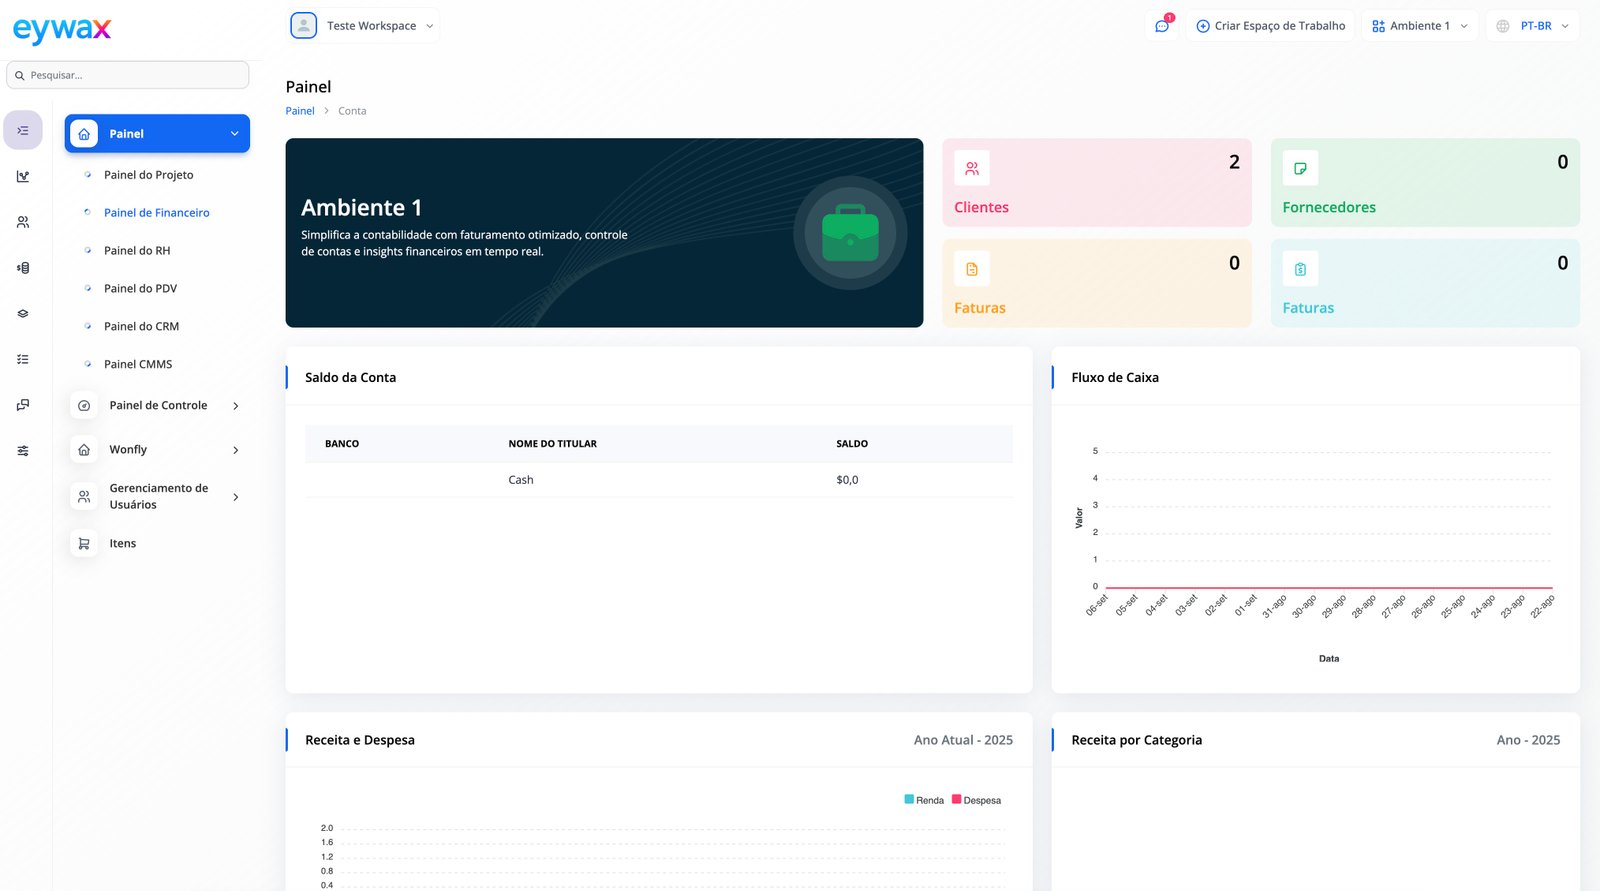The image size is (1600, 891).
Task: Click the checklist icon in sidebar rail
Action: (x=23, y=359)
